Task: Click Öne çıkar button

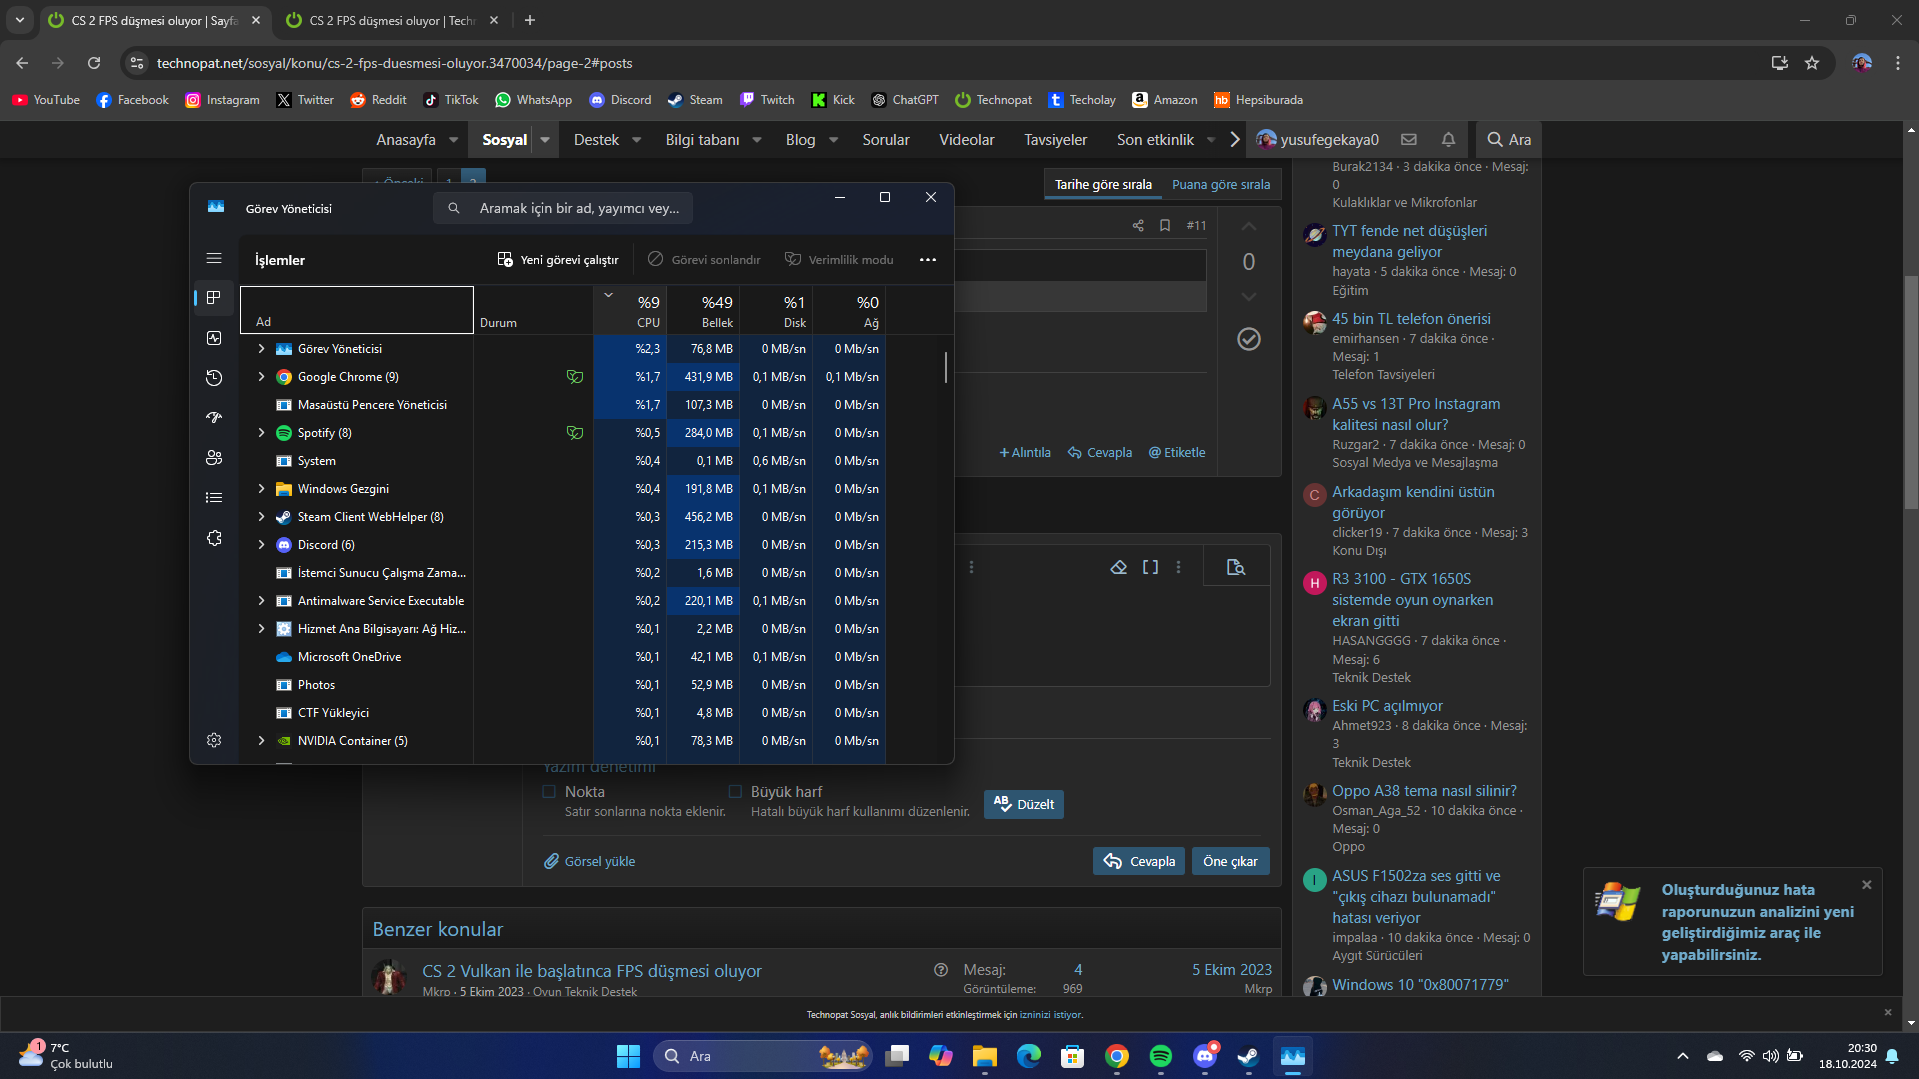Action: pos(1230,861)
